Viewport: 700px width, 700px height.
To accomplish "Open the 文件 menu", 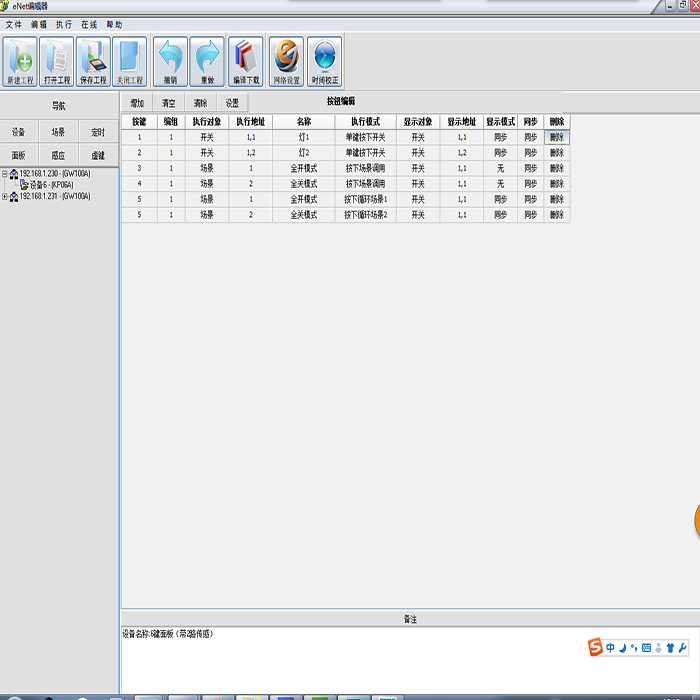I will click(x=13, y=25).
